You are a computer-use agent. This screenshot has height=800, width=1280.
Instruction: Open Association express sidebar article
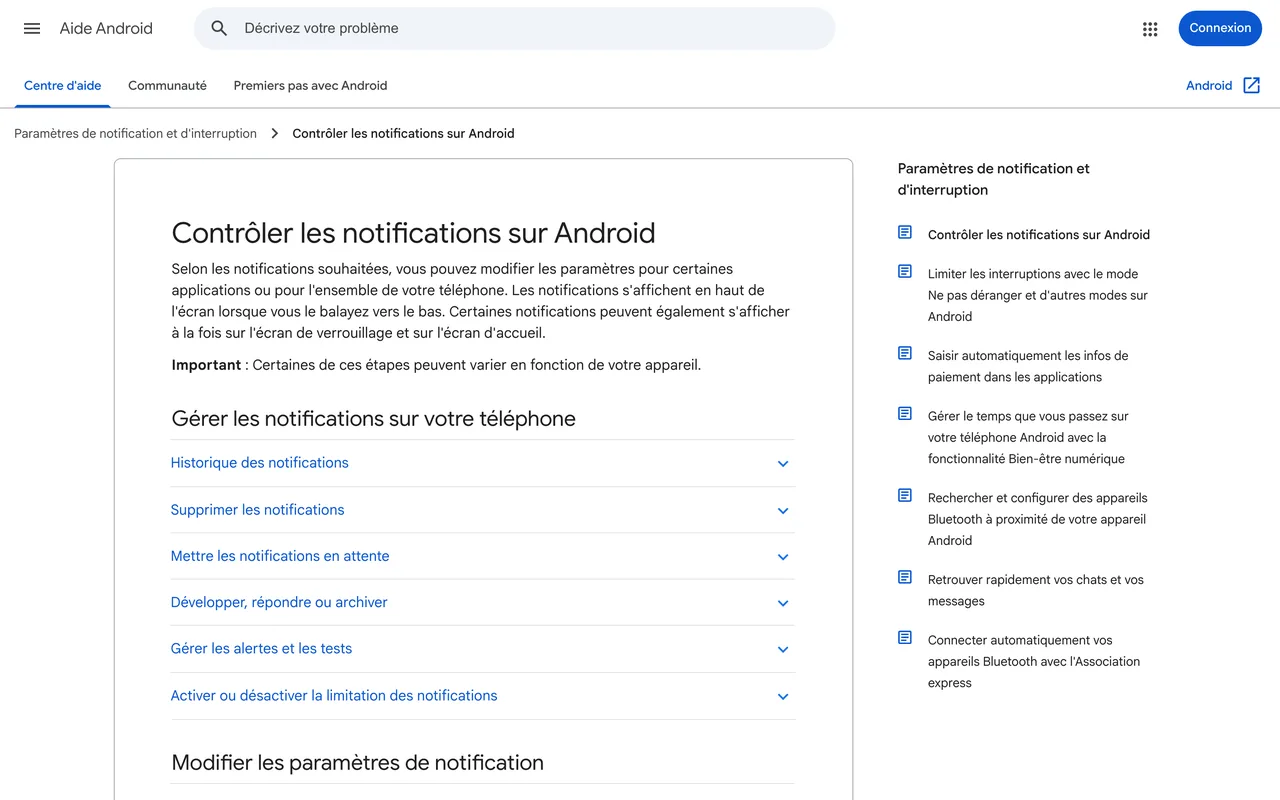coord(1034,662)
